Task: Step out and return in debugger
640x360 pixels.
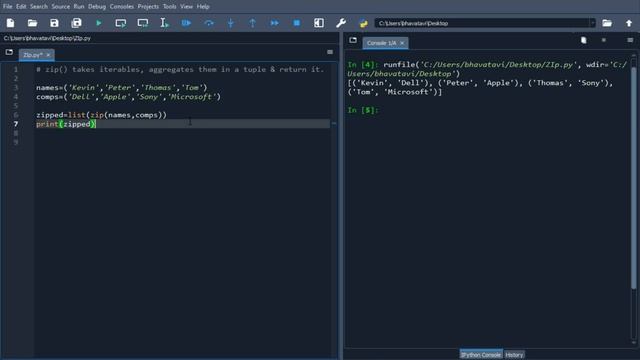Action: (x=253, y=23)
